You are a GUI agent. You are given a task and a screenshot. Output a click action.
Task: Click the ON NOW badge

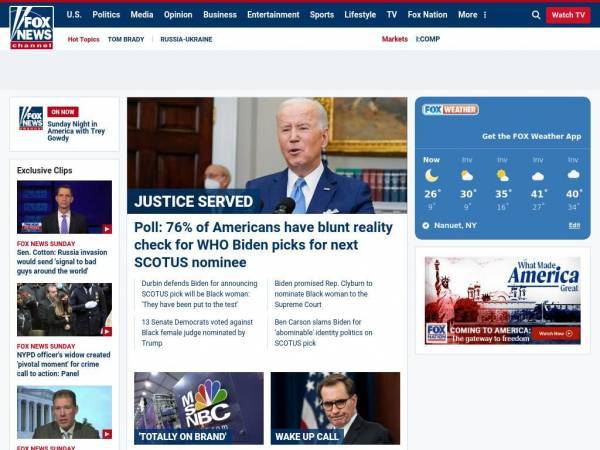pos(63,112)
